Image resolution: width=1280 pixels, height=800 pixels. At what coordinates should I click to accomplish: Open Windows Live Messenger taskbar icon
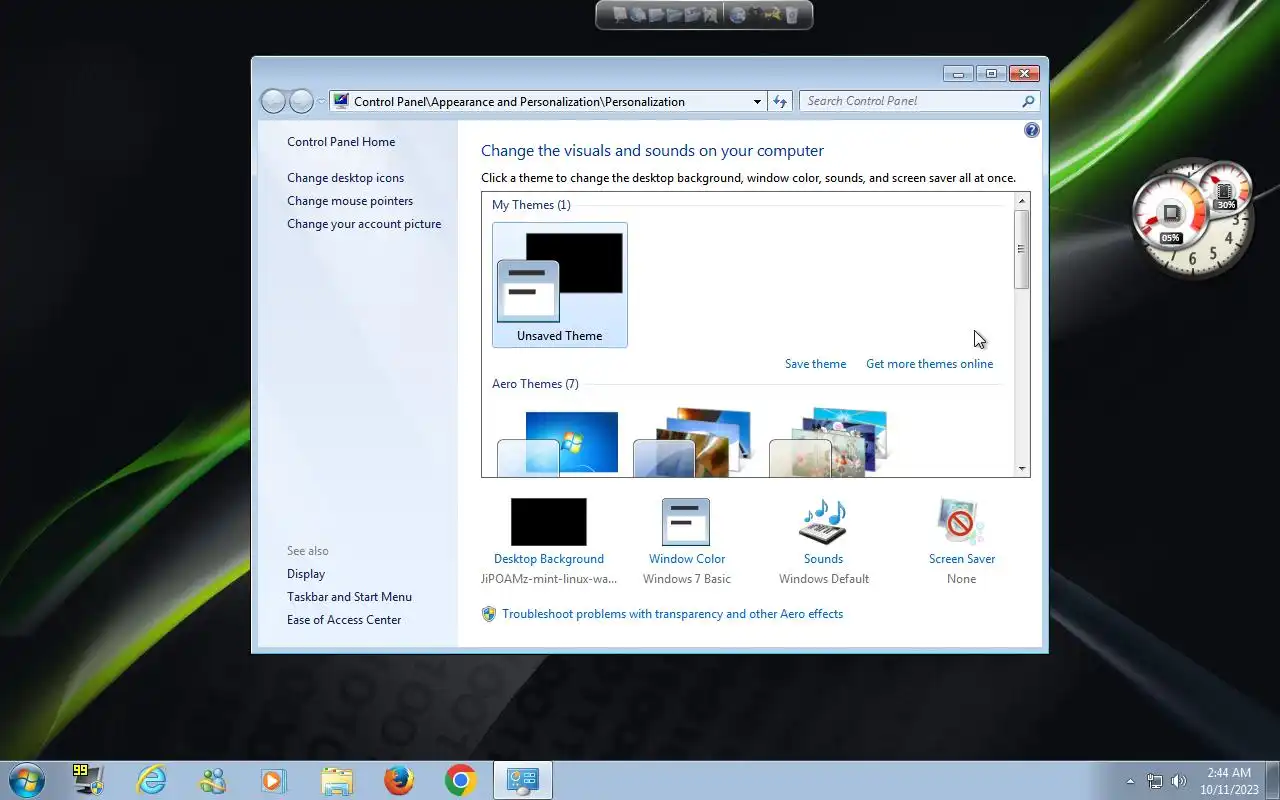[x=213, y=780]
